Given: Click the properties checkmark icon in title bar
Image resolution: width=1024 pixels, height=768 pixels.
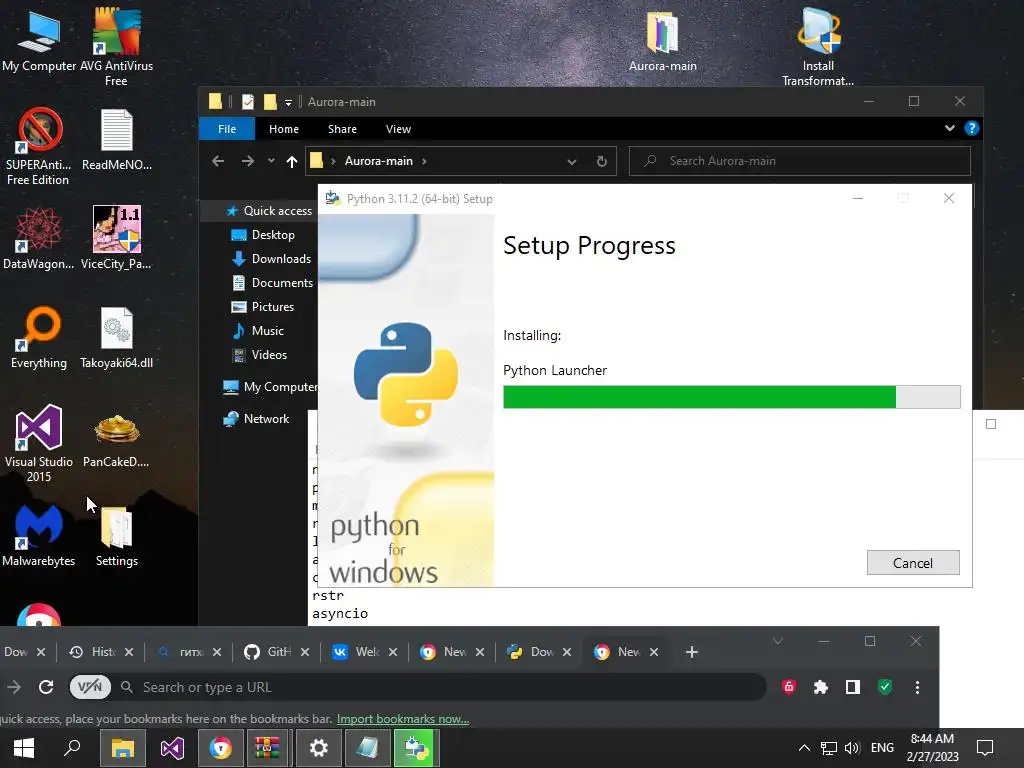Looking at the screenshot, I should pyautogui.click(x=248, y=102).
